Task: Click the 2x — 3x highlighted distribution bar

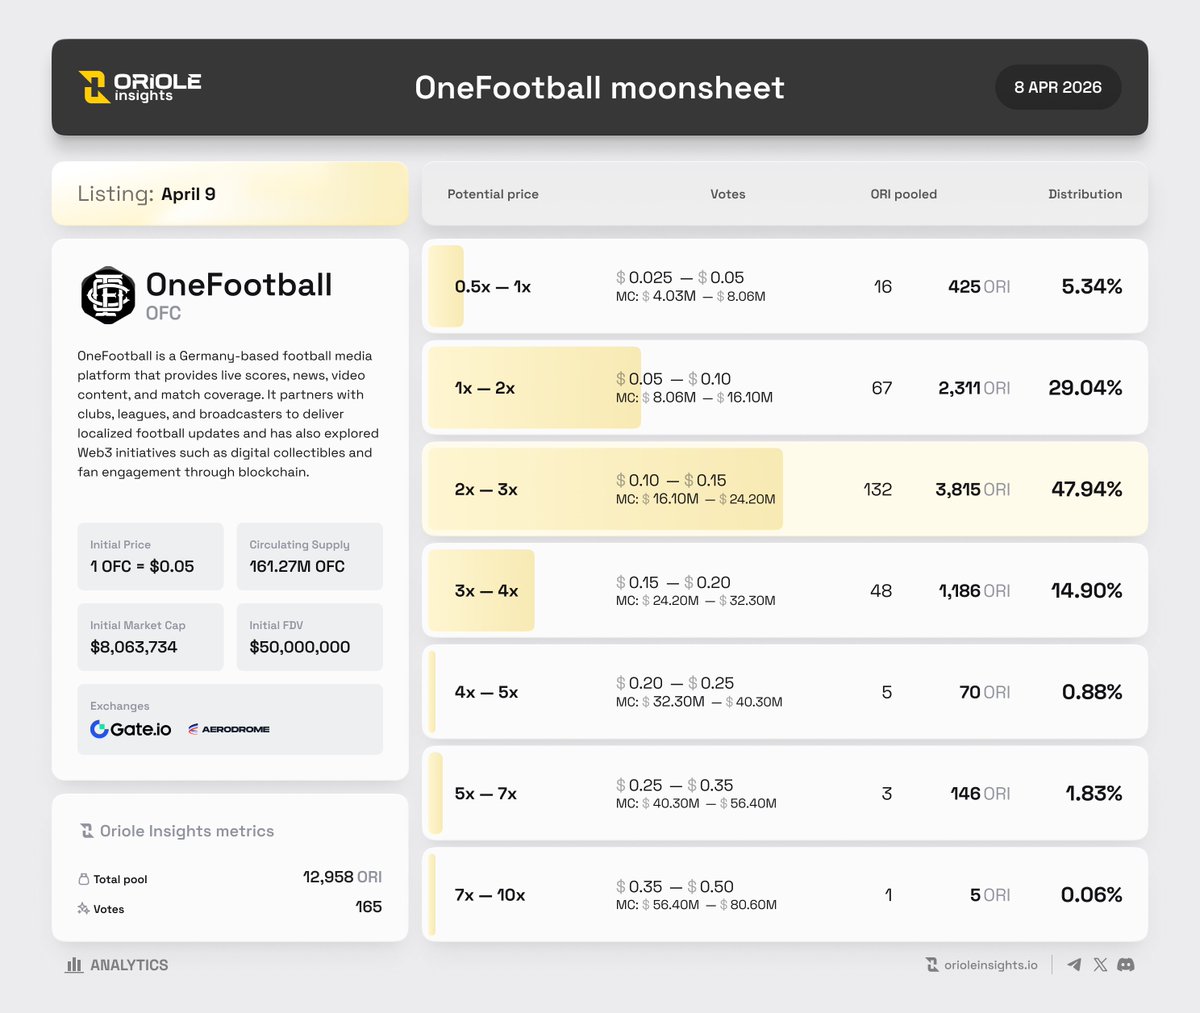Action: [x=605, y=490]
